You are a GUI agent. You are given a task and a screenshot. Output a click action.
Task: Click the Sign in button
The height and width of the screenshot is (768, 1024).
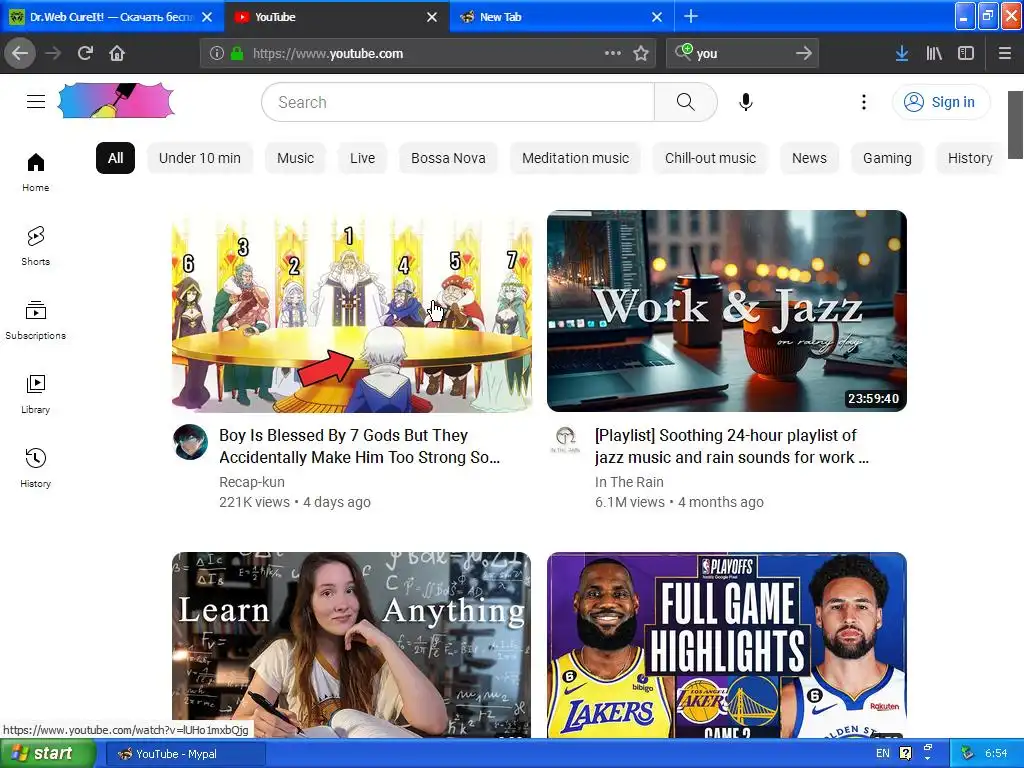pyautogui.click(x=940, y=102)
